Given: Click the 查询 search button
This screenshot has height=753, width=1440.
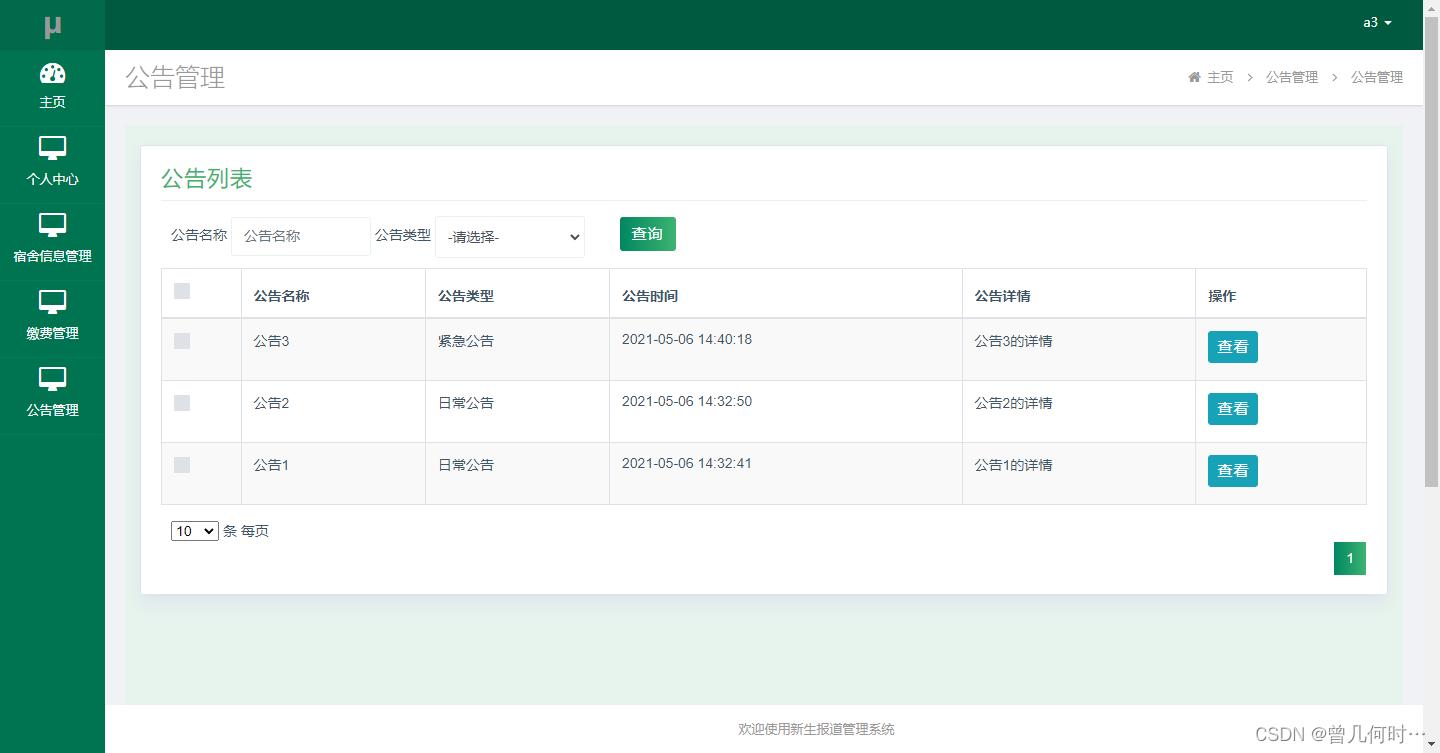Looking at the screenshot, I should pos(648,234).
